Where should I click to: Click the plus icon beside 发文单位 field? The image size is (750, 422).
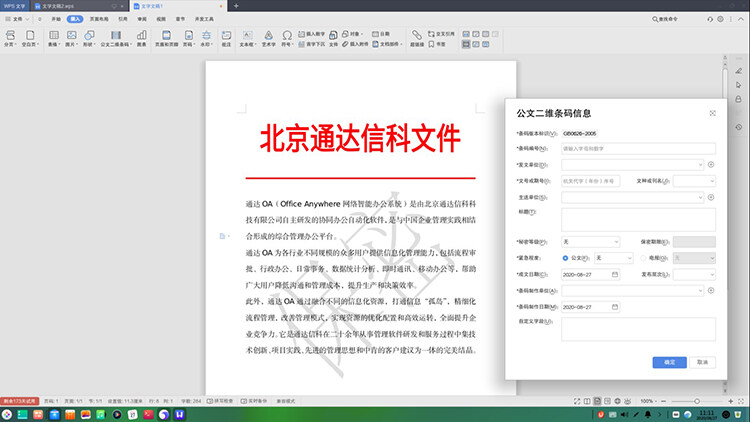point(711,164)
